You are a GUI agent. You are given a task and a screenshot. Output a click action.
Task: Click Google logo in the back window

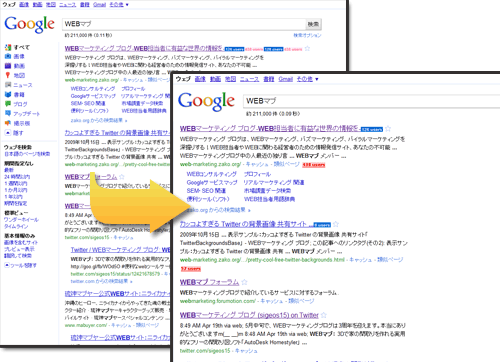point(29,24)
